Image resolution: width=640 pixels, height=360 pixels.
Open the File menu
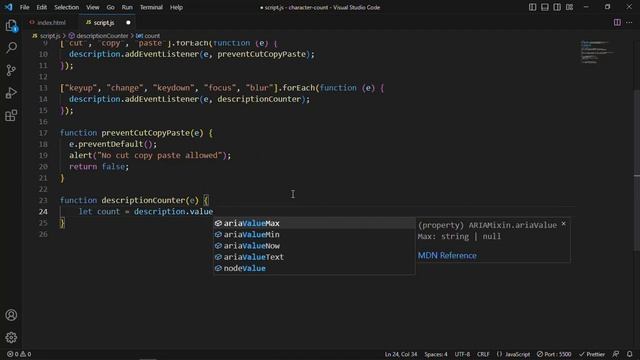(x=24, y=7)
